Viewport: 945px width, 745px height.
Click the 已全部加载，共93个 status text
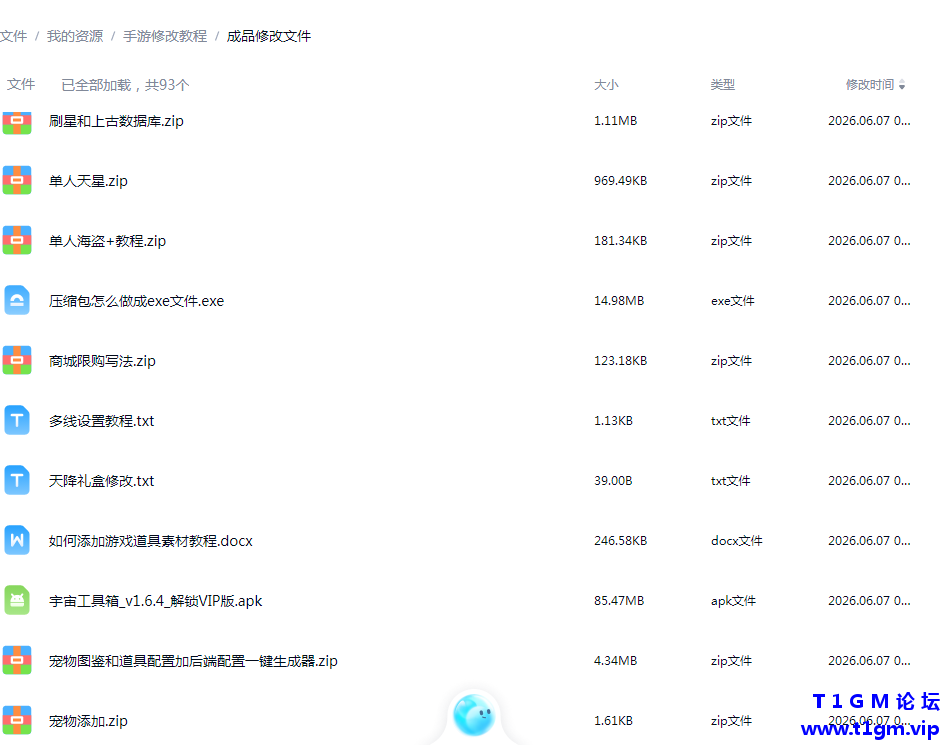(x=125, y=85)
